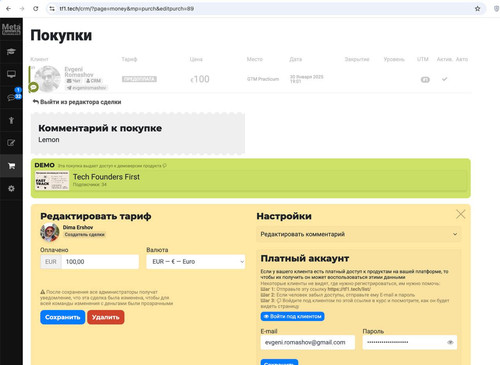Open chat messages sidebar icon

(x=11, y=97)
